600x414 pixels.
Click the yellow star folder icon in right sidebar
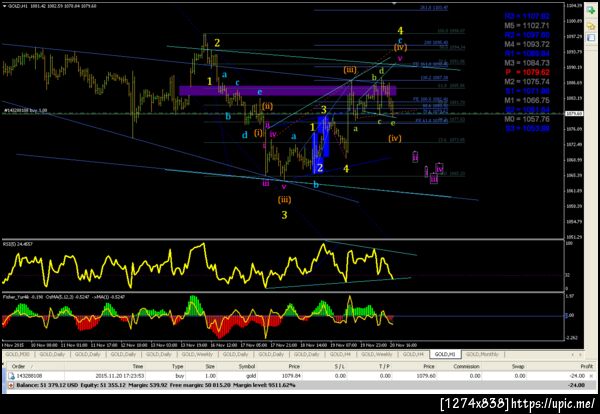(x=591, y=25)
